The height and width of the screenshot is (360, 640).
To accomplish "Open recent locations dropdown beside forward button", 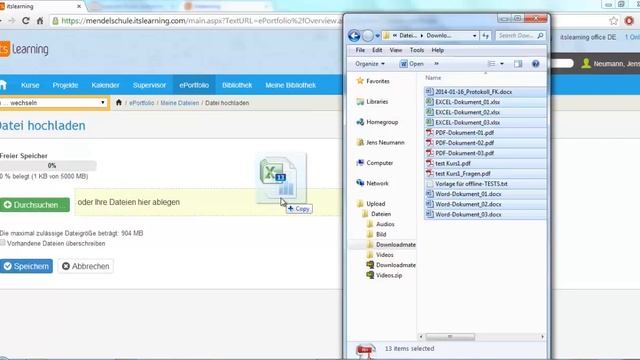I will (x=377, y=36).
